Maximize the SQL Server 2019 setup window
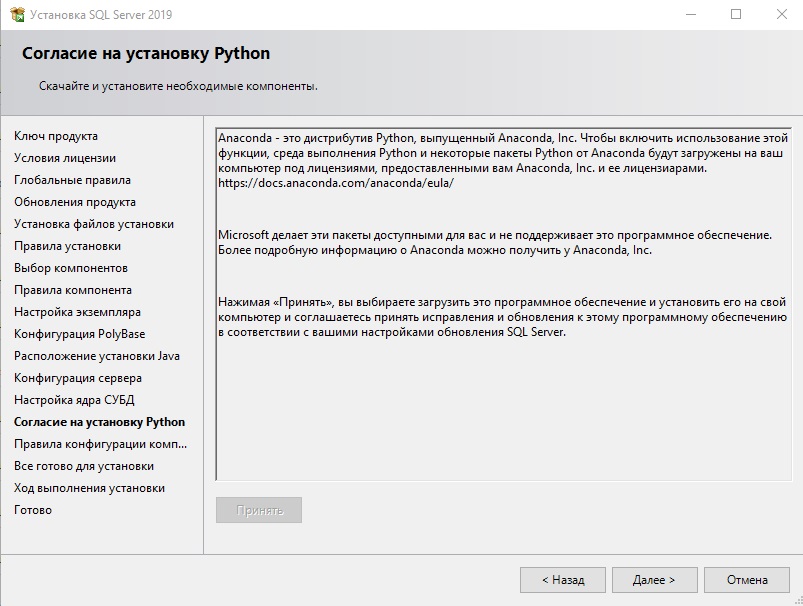 (736, 14)
